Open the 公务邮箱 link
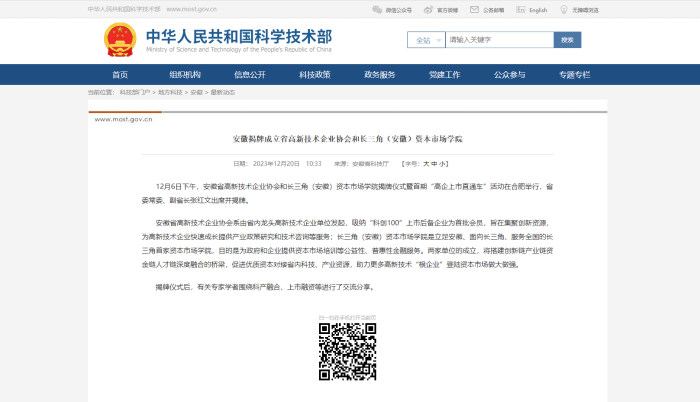The image size is (700, 402). point(493,10)
